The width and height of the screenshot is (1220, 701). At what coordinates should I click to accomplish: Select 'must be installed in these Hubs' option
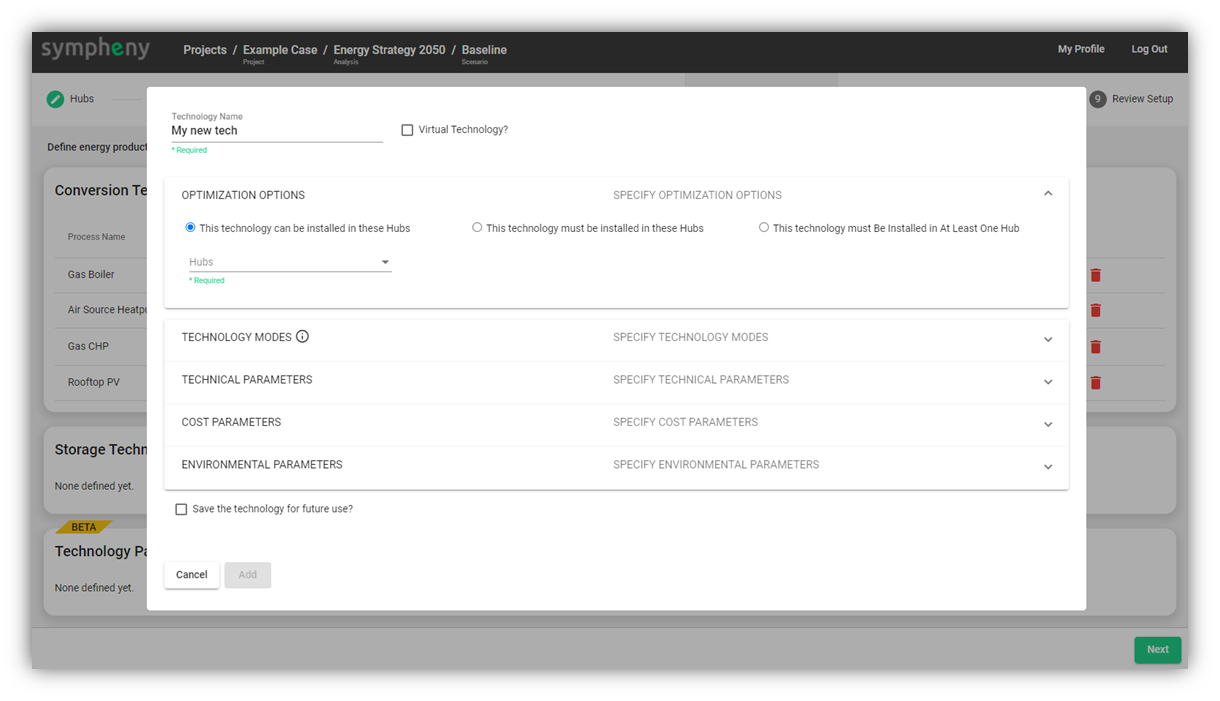pos(477,228)
